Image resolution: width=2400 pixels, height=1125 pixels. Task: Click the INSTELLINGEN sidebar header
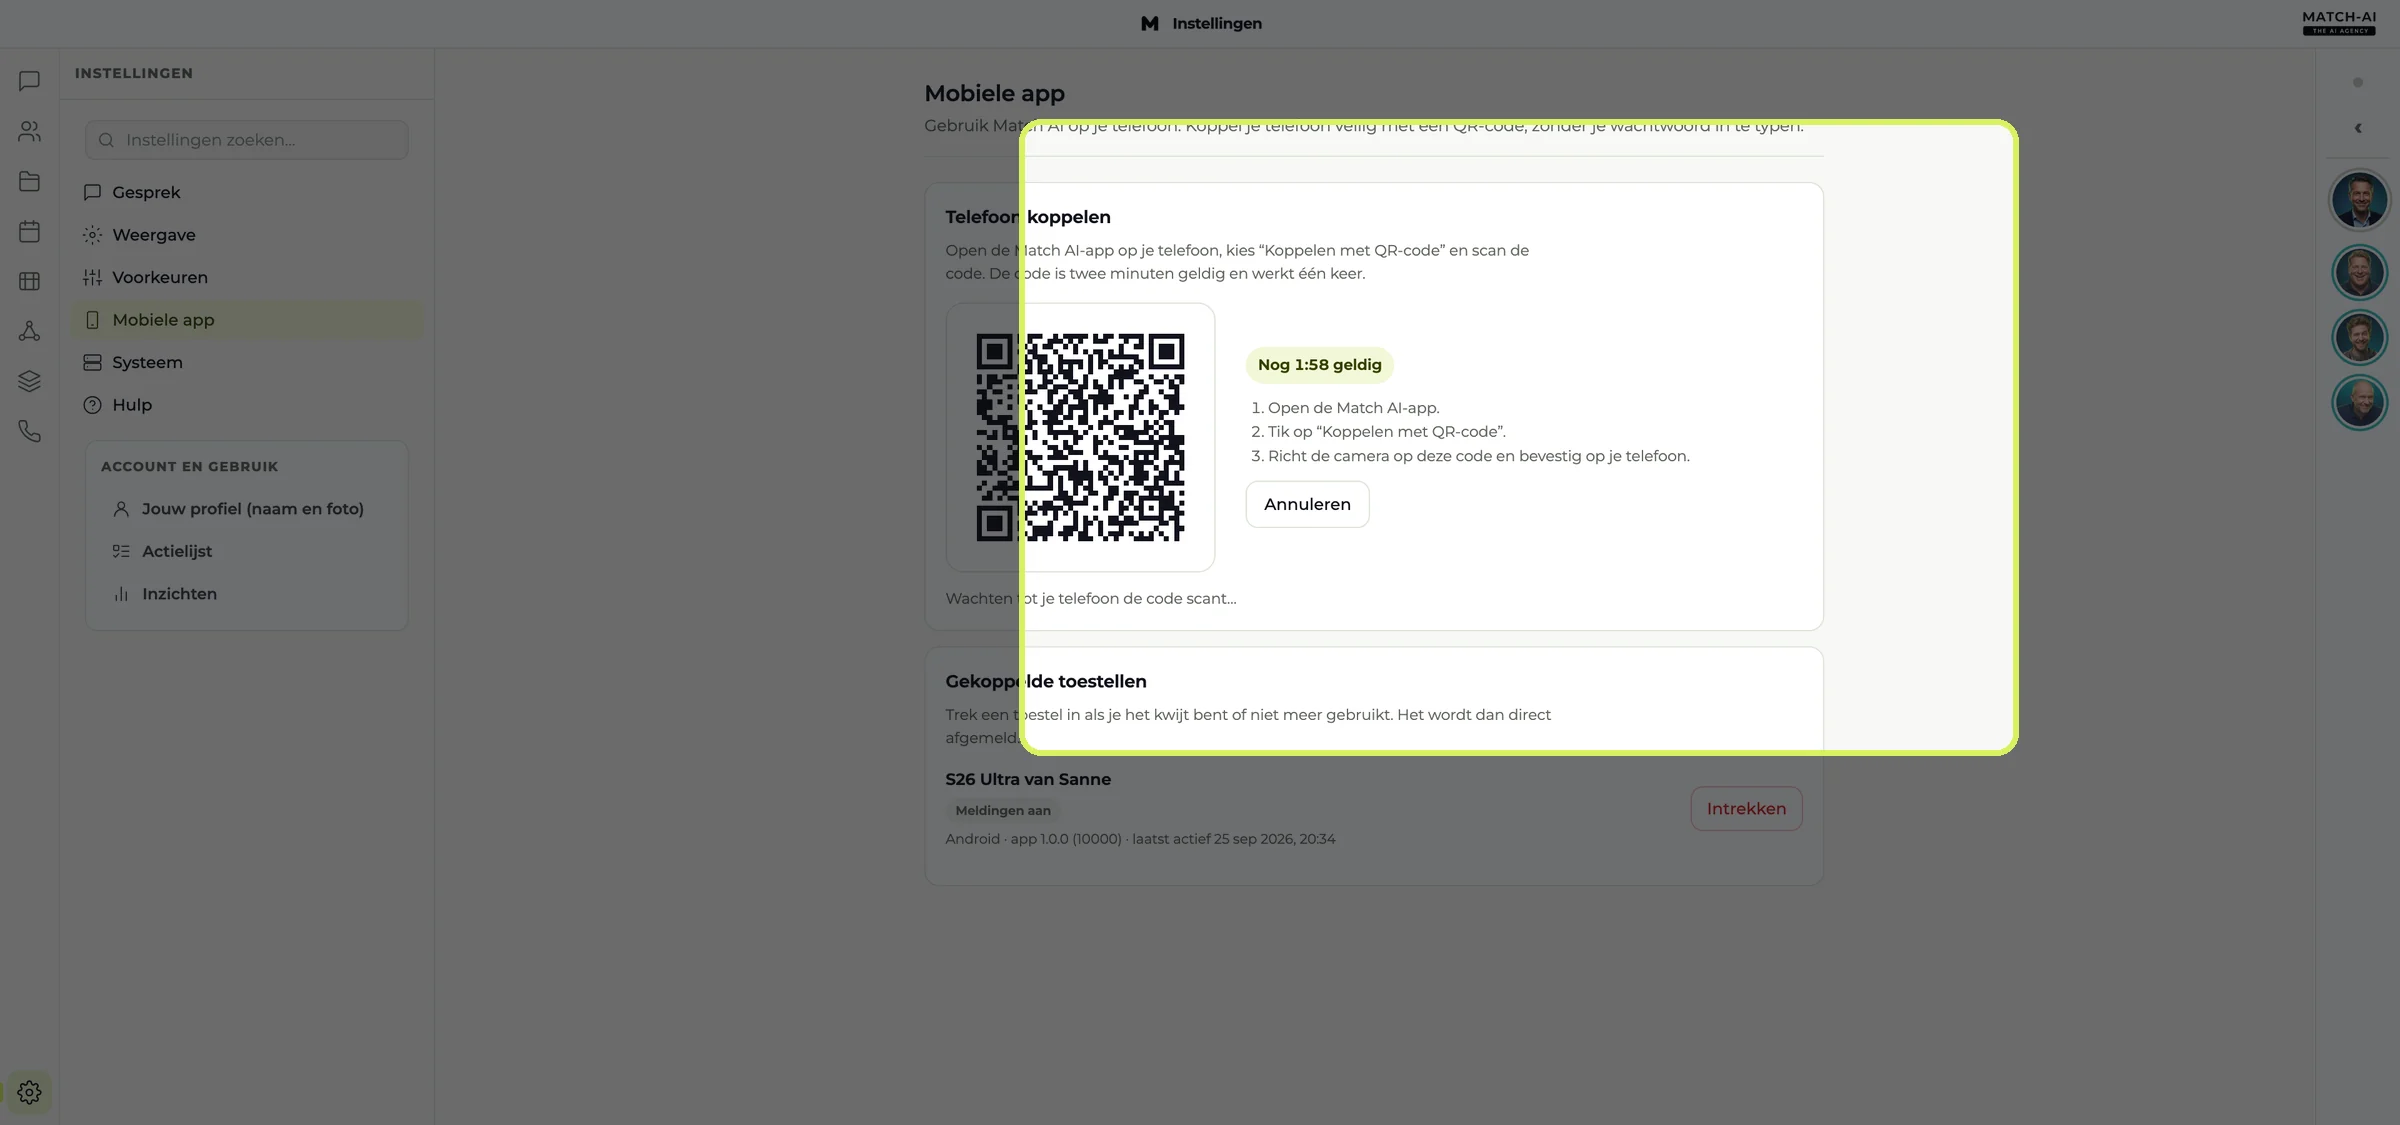click(x=134, y=73)
